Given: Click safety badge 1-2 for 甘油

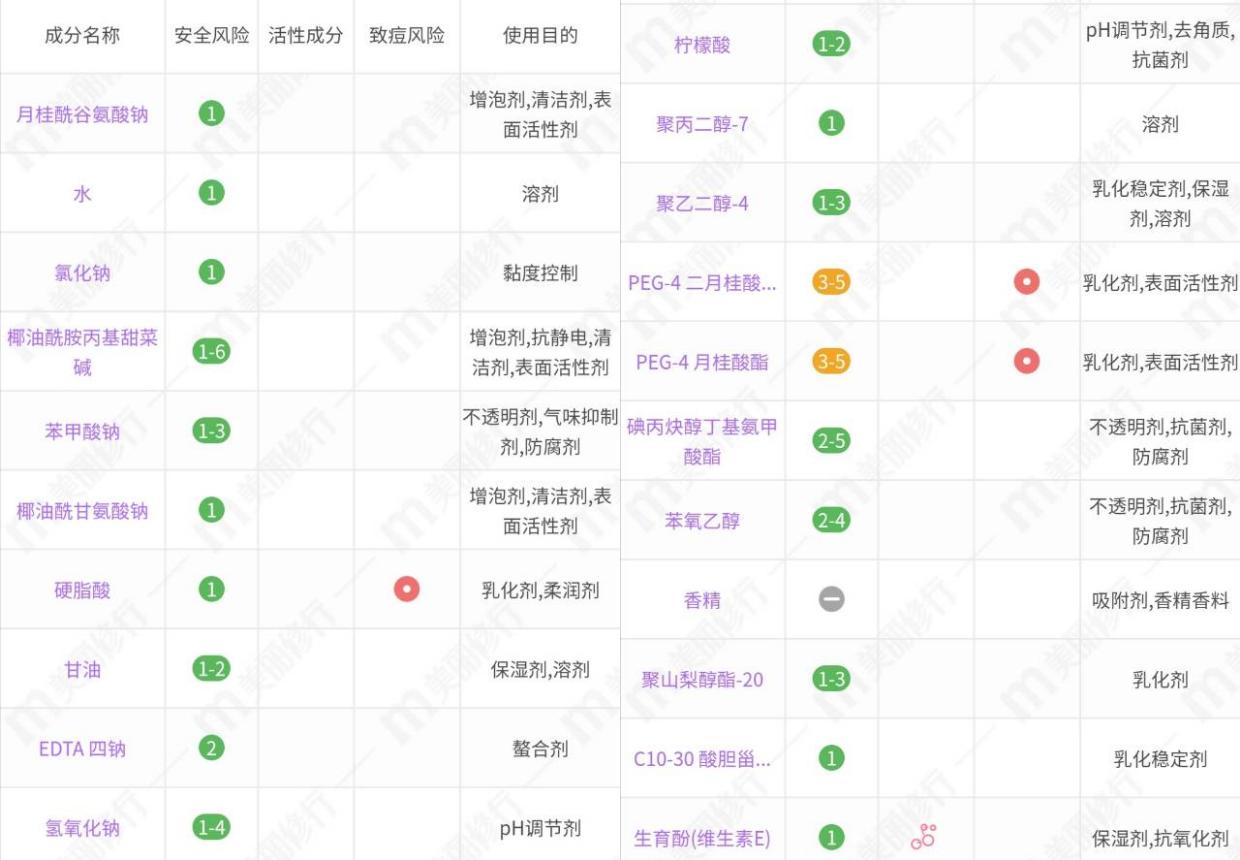Looking at the screenshot, I should [211, 668].
